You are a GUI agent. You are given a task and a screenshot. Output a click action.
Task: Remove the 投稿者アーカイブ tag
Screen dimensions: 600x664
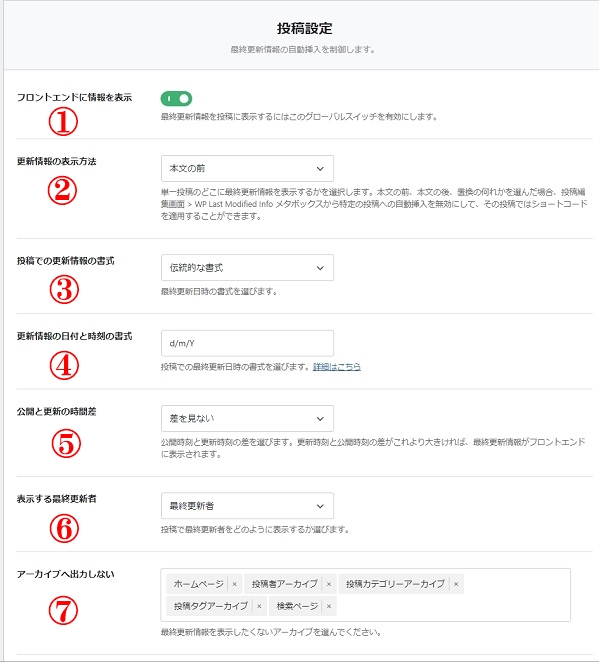[329, 584]
